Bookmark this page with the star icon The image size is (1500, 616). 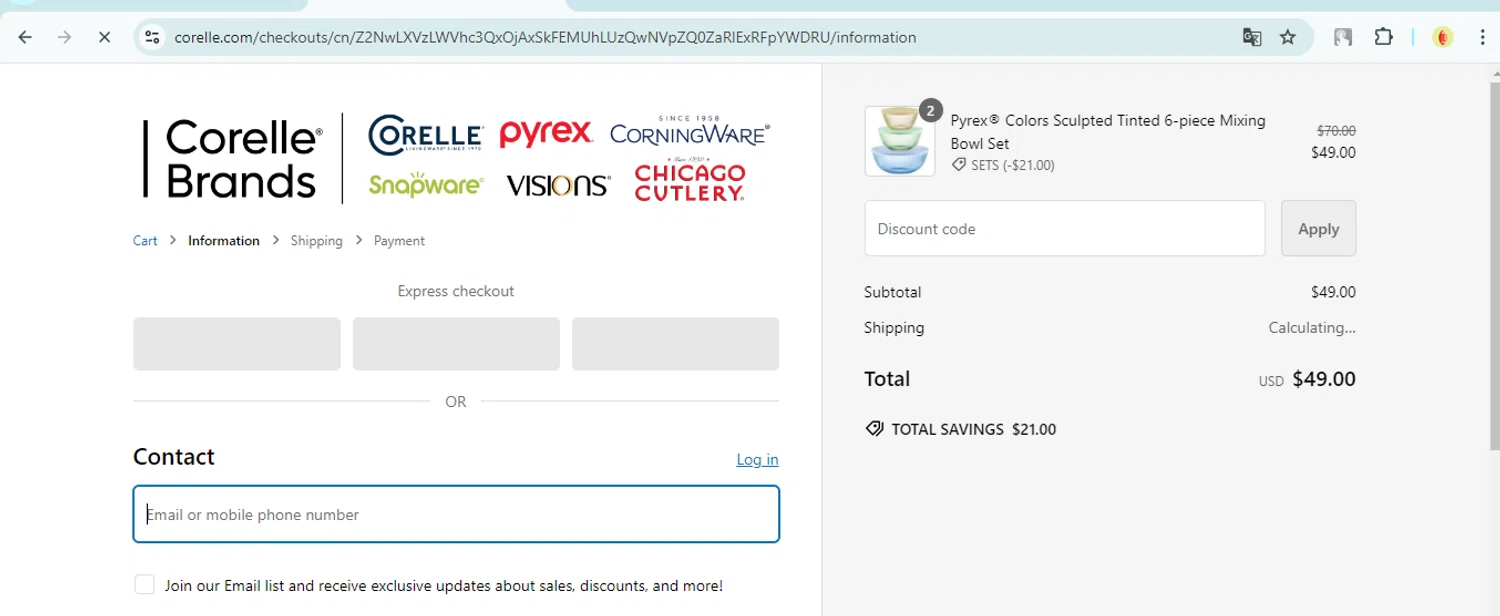point(1288,37)
